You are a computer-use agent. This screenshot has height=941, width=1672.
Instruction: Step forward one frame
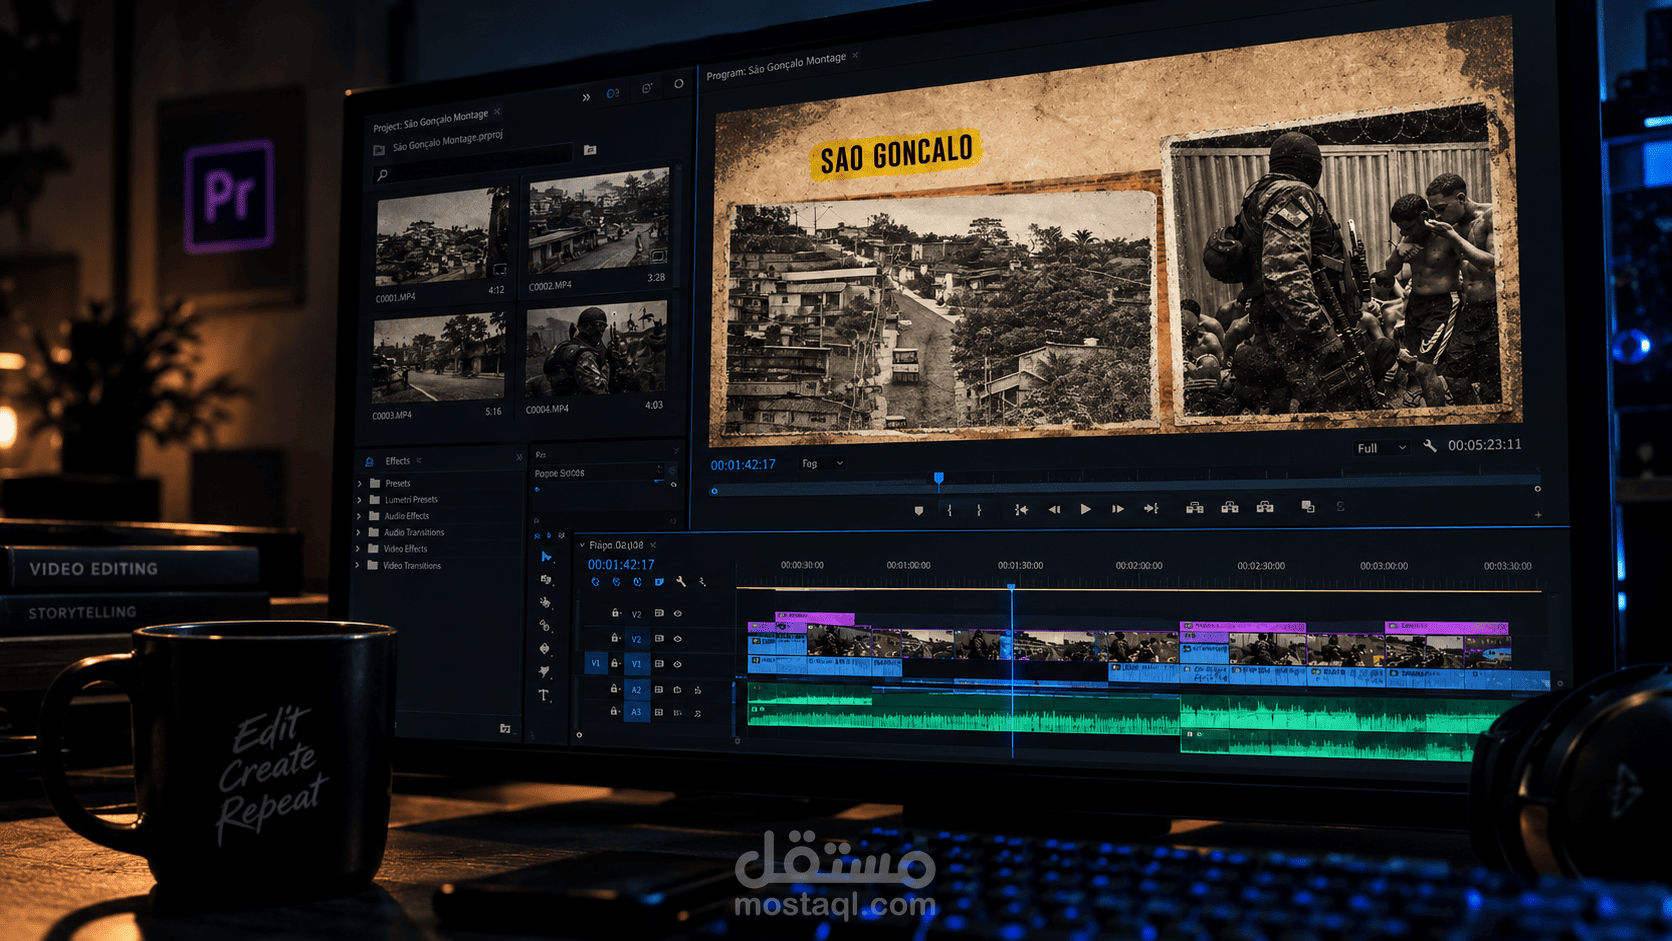1118,509
